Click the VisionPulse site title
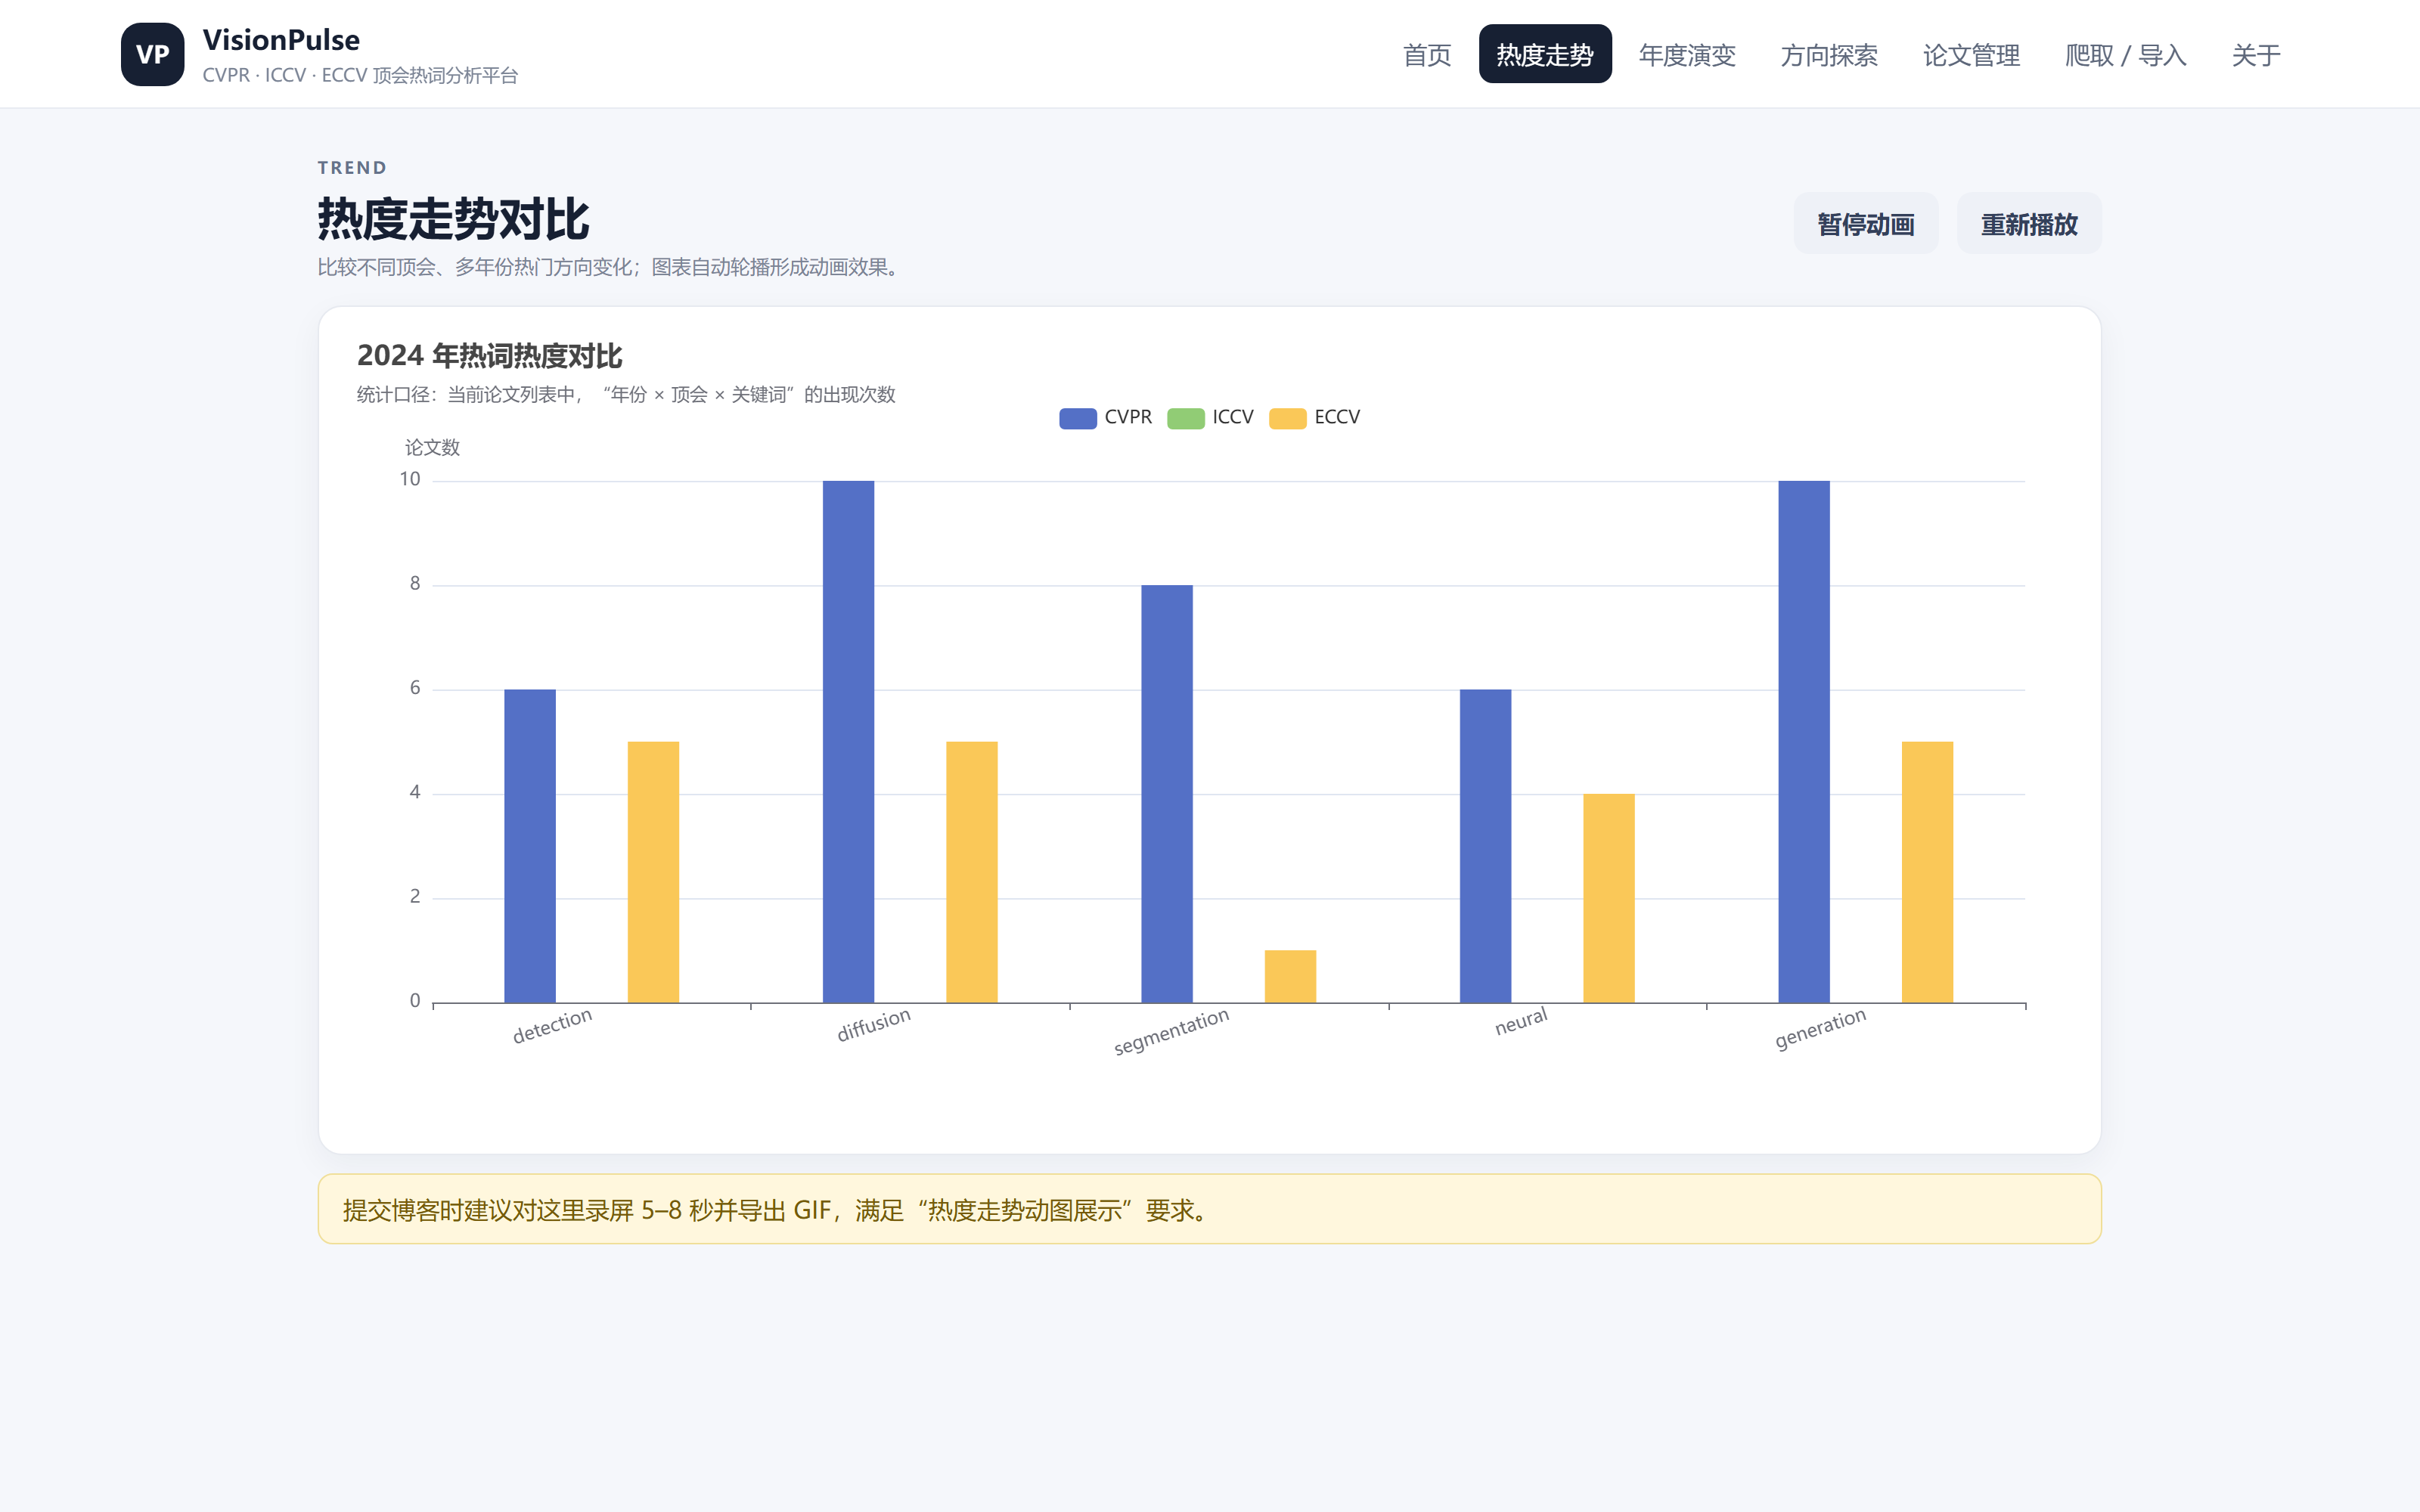2420x1512 pixels. point(281,40)
